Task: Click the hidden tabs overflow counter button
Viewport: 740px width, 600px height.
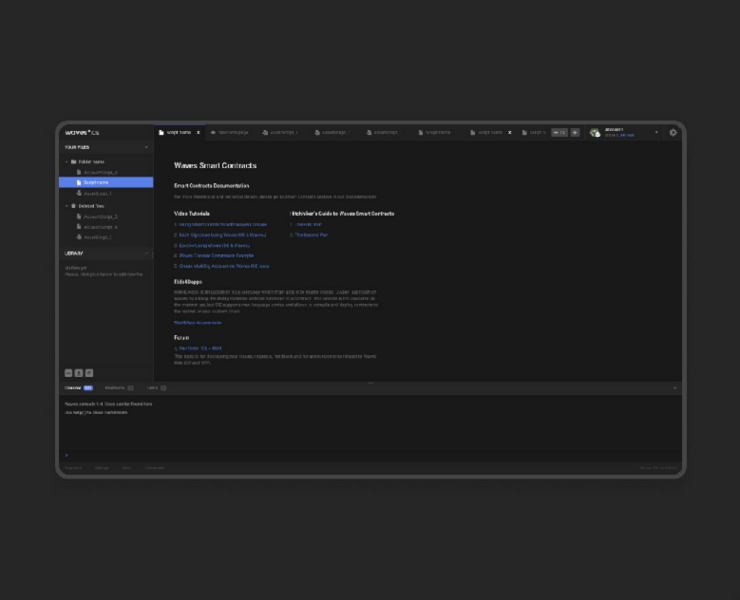Action: tap(560, 132)
